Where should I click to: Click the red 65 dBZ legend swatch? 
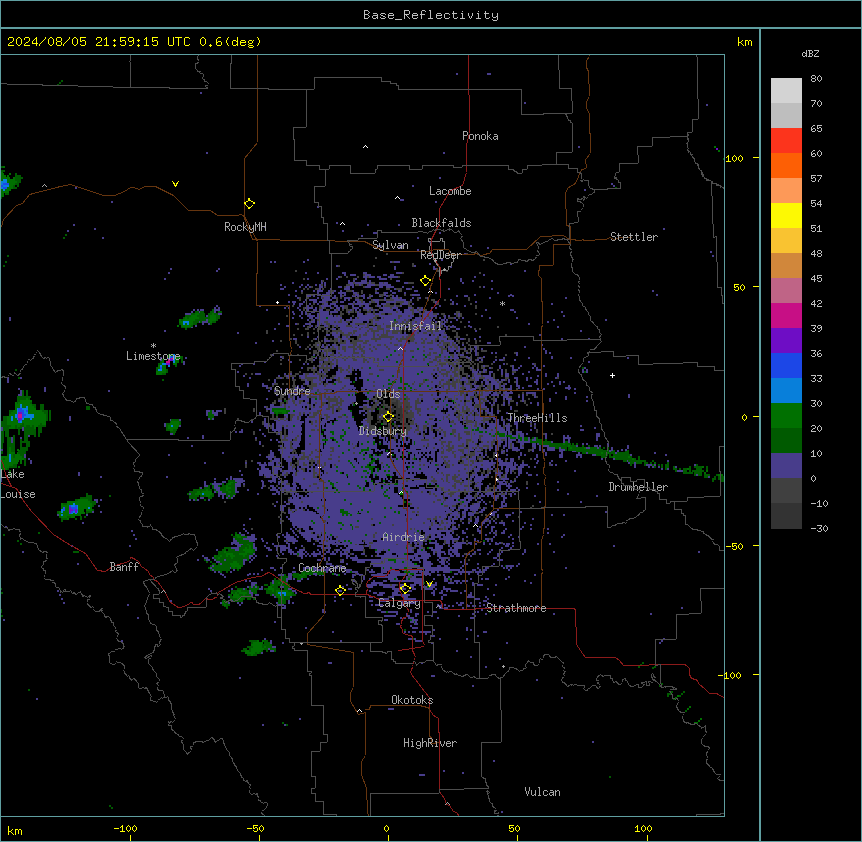click(x=786, y=140)
